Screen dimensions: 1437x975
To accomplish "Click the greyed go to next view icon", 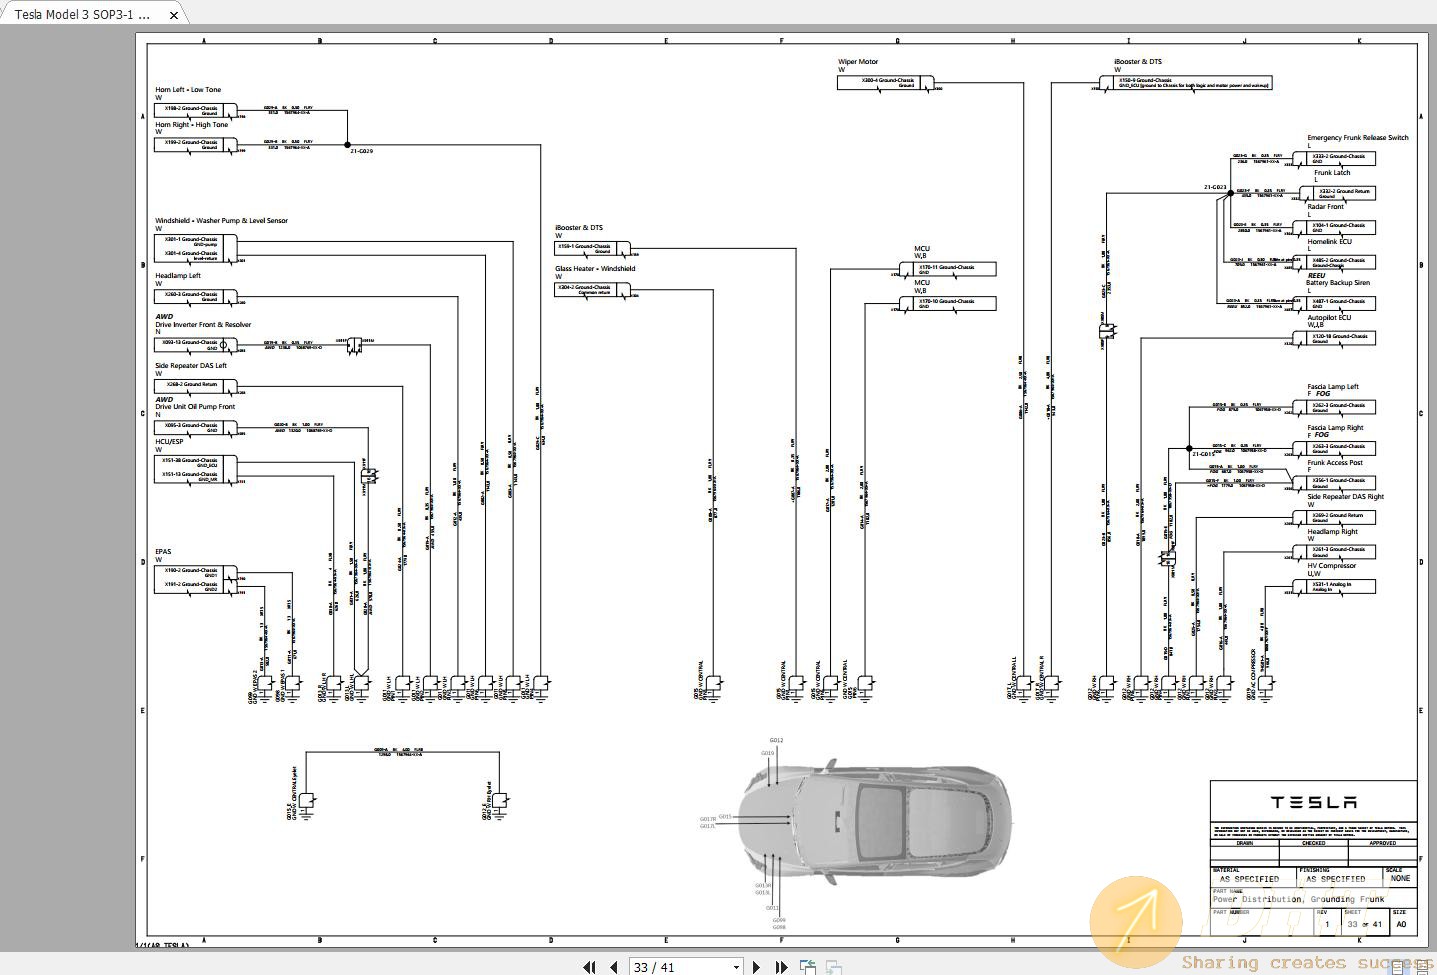I will (x=833, y=967).
